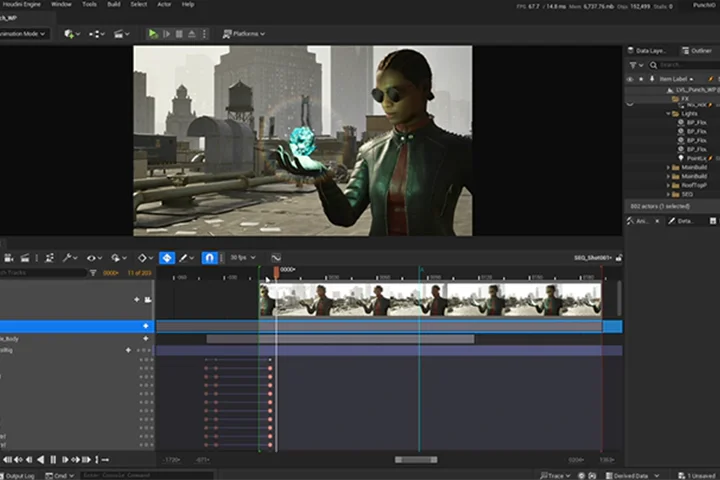Expand the SEQ folder

click(x=669, y=195)
